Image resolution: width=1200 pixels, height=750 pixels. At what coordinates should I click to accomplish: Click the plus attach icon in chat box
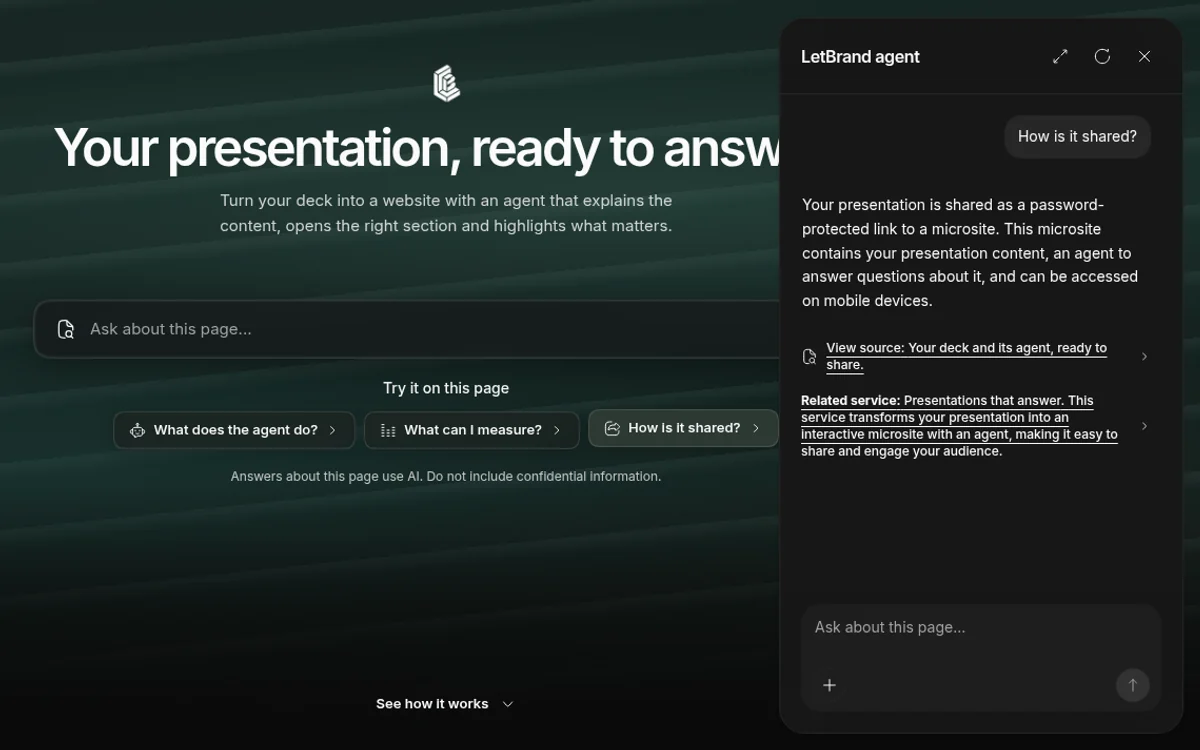point(829,685)
